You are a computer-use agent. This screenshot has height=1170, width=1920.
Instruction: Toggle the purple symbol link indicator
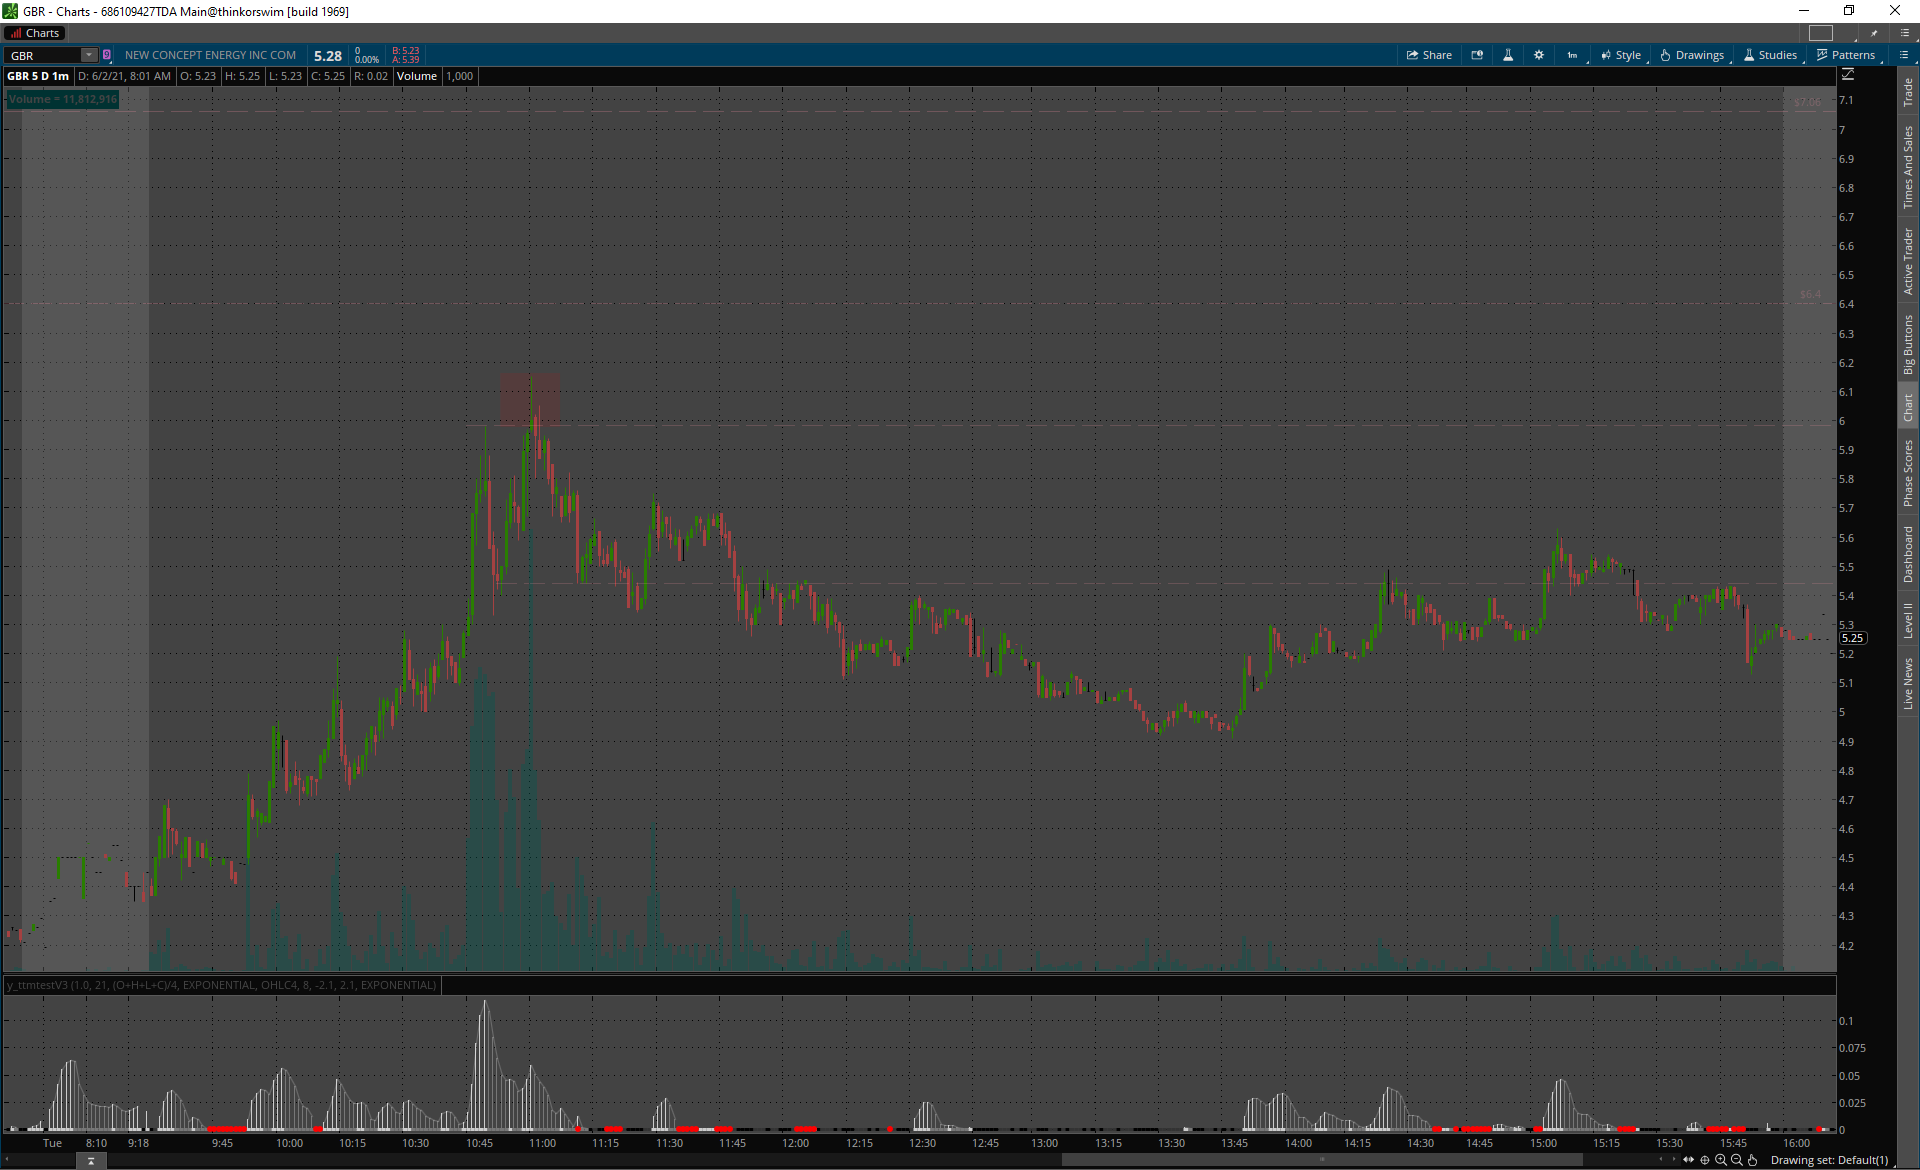pyautogui.click(x=107, y=55)
